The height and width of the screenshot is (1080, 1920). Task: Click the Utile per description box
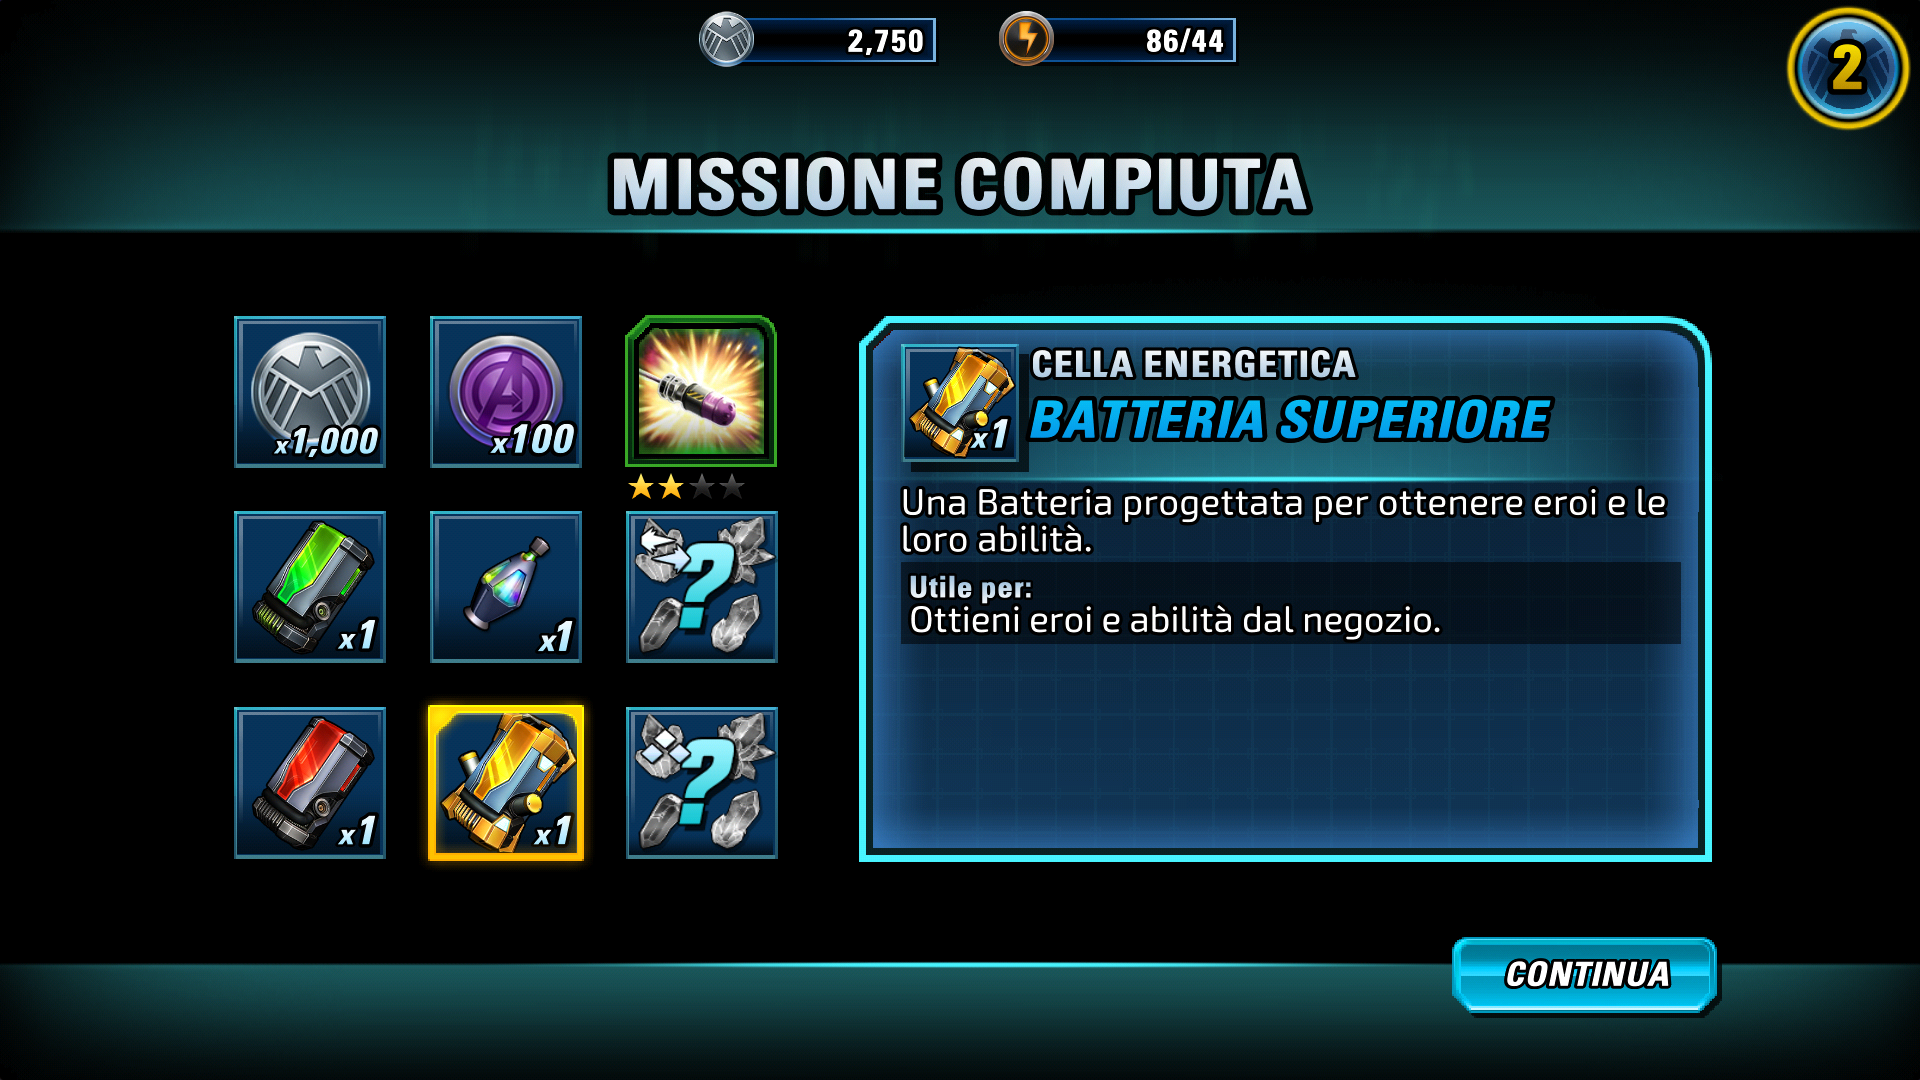click(x=1290, y=603)
